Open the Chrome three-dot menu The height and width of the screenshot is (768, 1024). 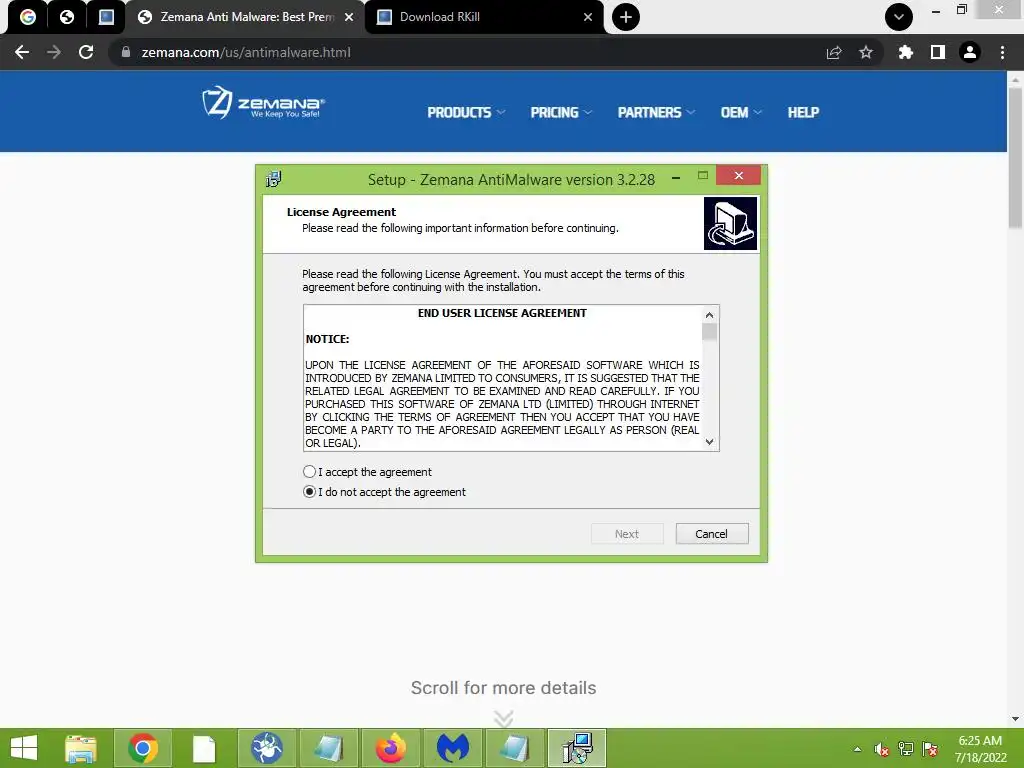[x=1002, y=52]
